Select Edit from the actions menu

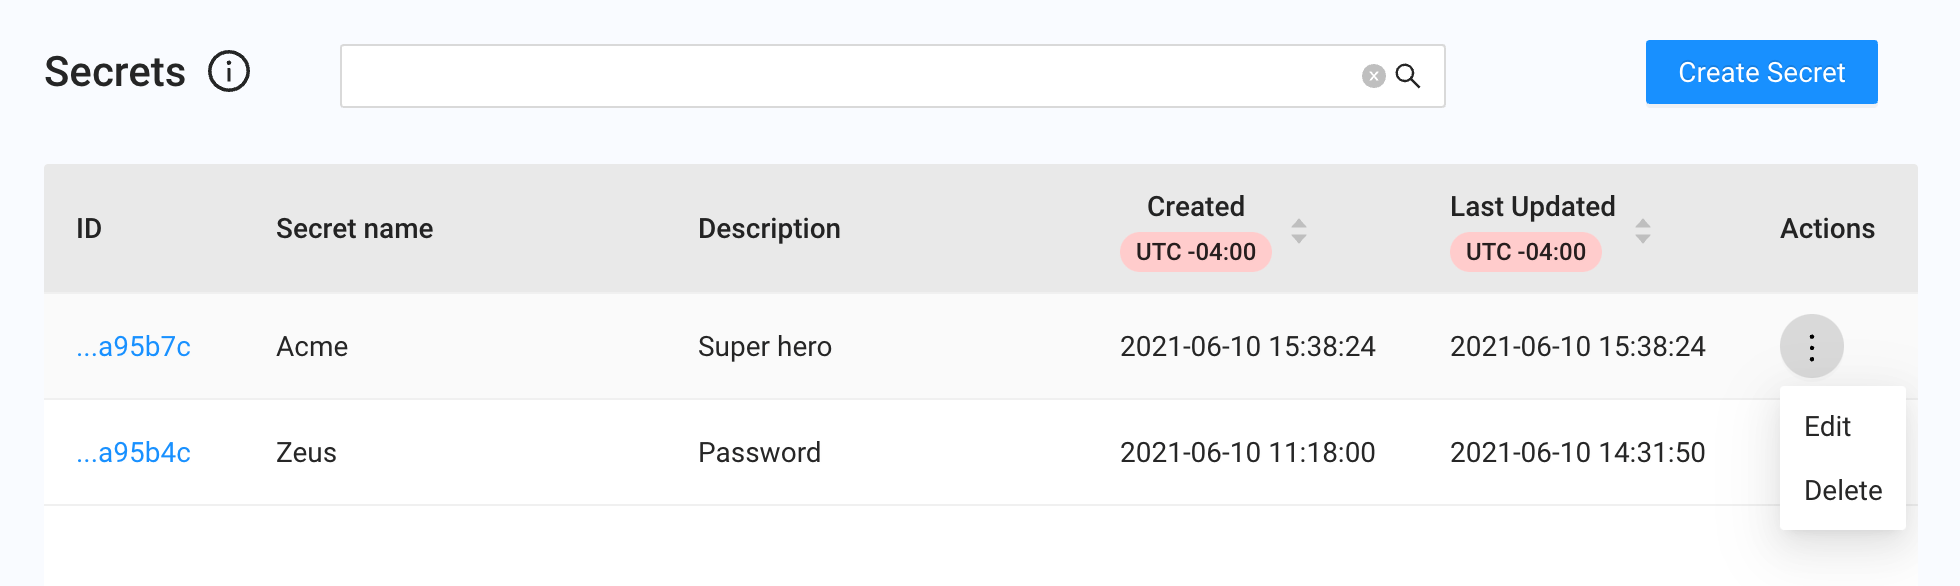pyautogui.click(x=1827, y=427)
